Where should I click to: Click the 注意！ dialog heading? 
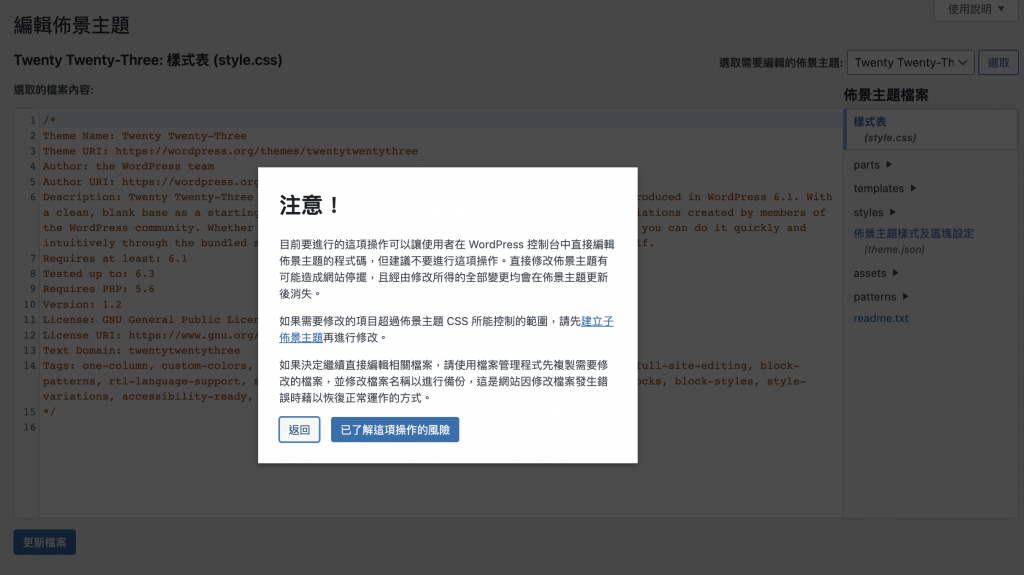pos(310,205)
